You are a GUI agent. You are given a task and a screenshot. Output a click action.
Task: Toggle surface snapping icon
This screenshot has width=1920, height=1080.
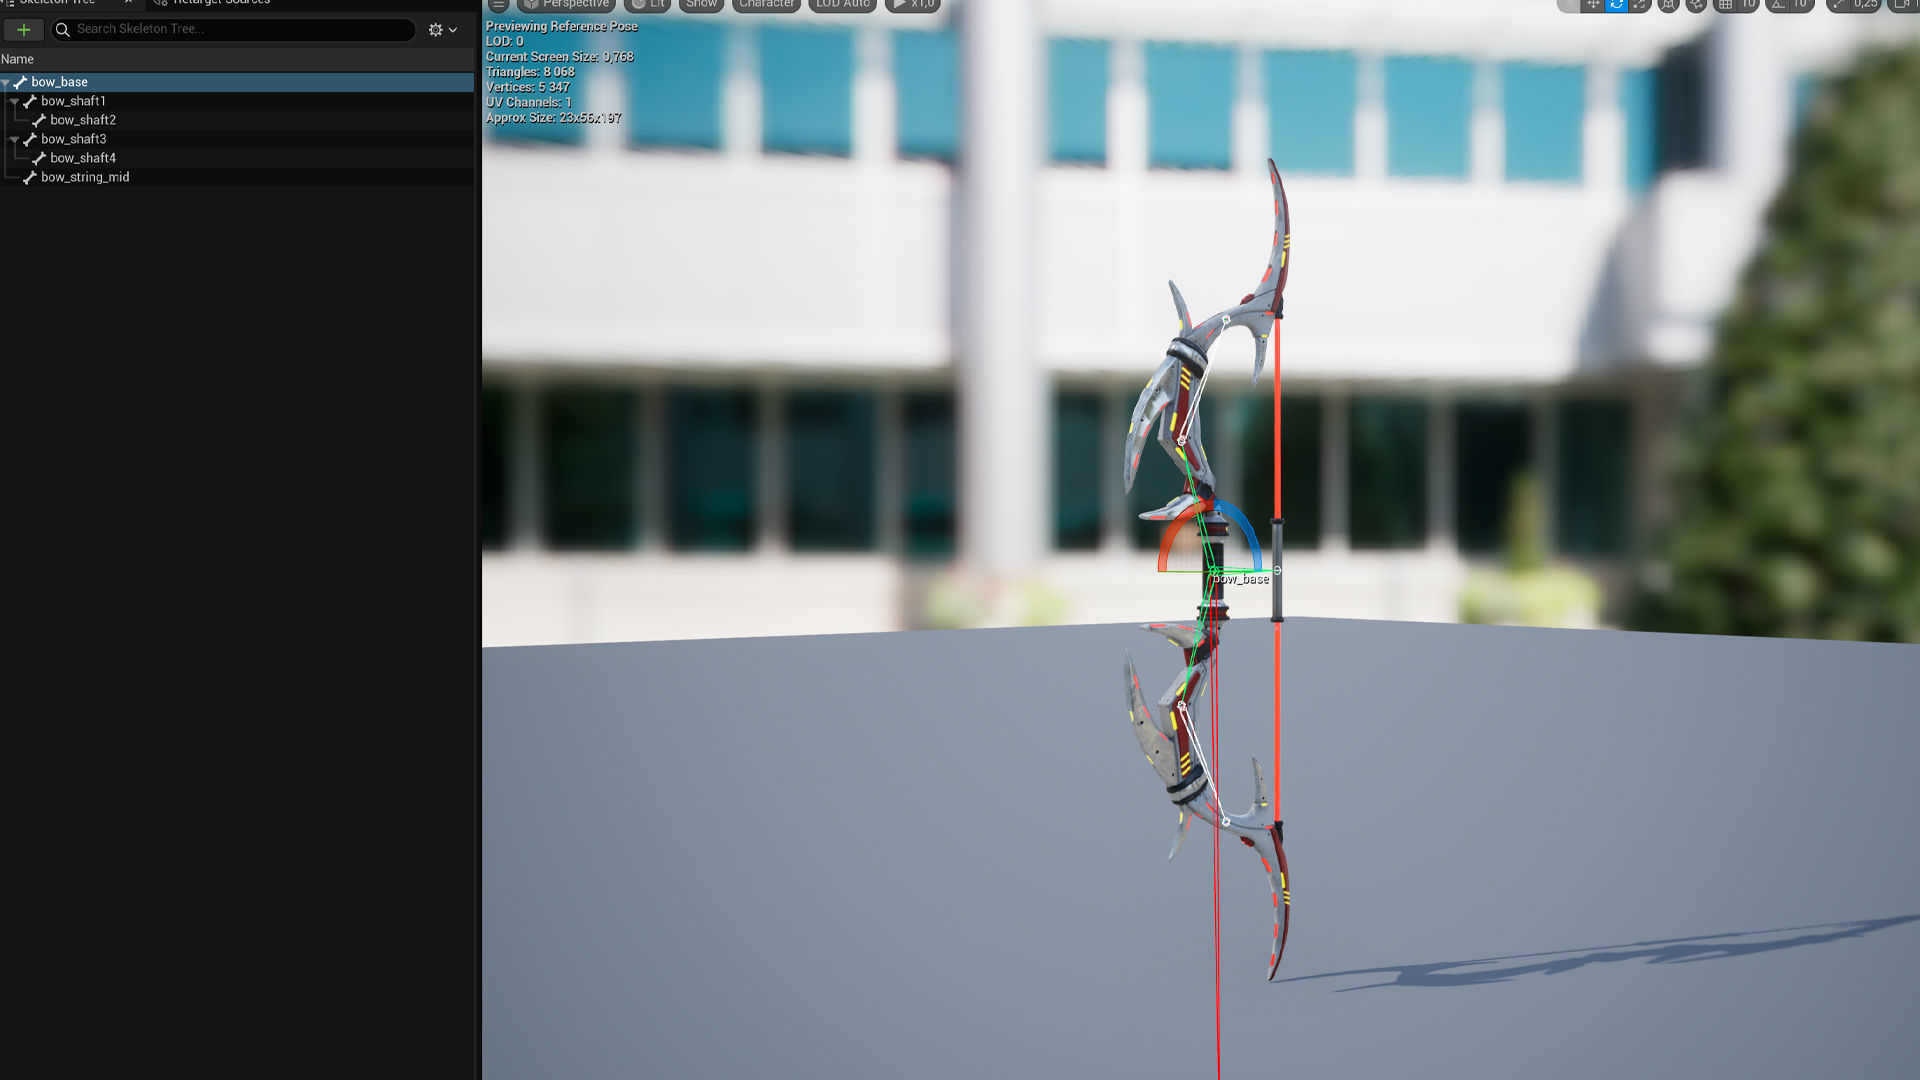pyautogui.click(x=1696, y=5)
